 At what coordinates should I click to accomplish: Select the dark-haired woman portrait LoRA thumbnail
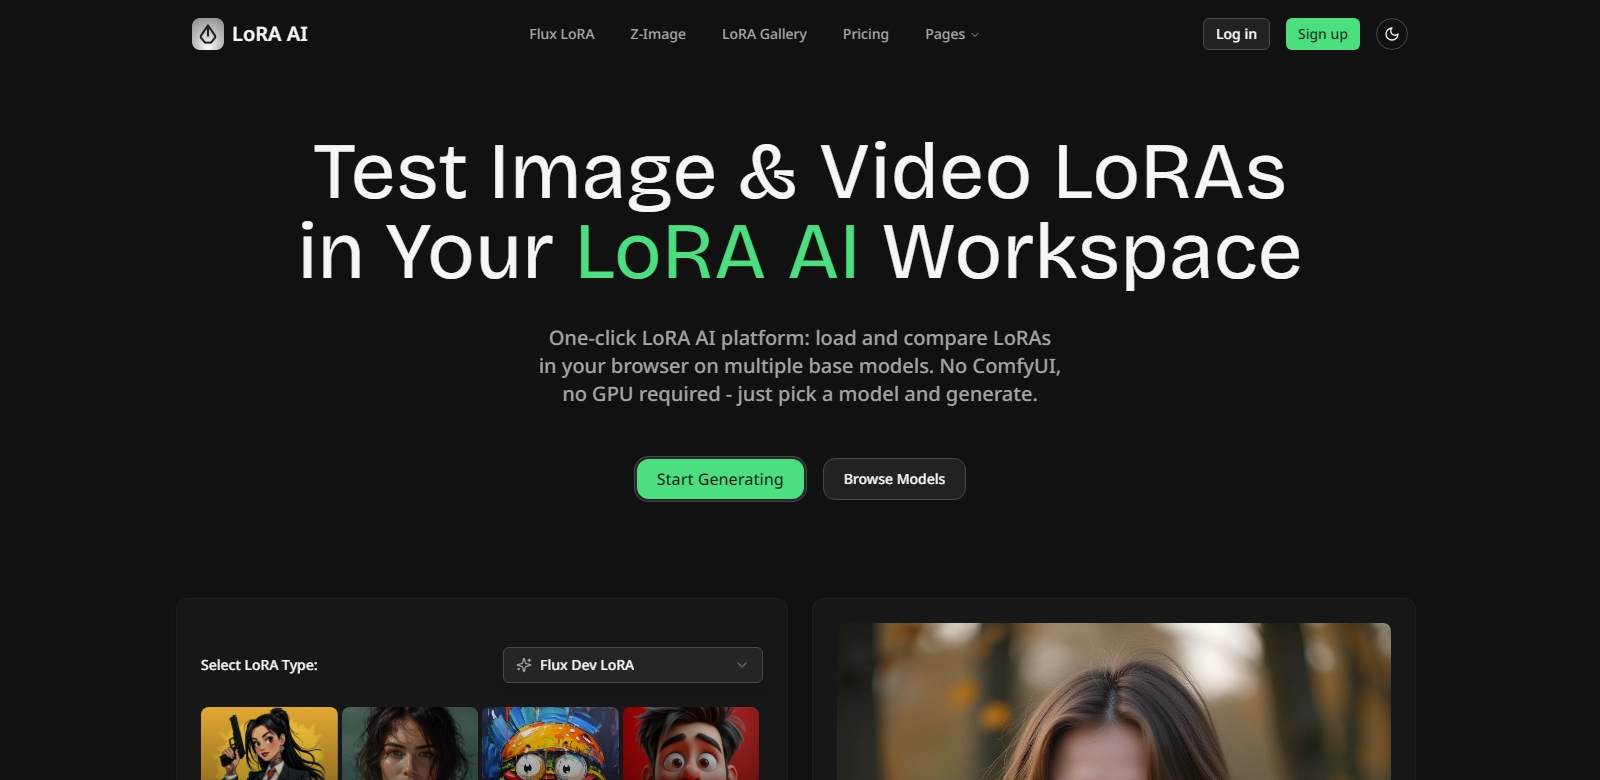pos(410,743)
